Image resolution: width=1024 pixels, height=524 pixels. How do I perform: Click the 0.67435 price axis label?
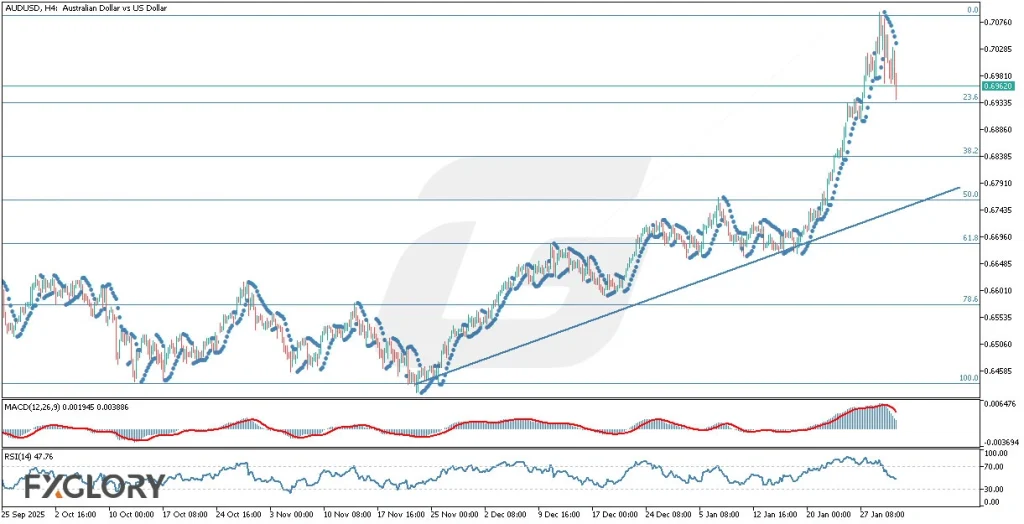1000,210
